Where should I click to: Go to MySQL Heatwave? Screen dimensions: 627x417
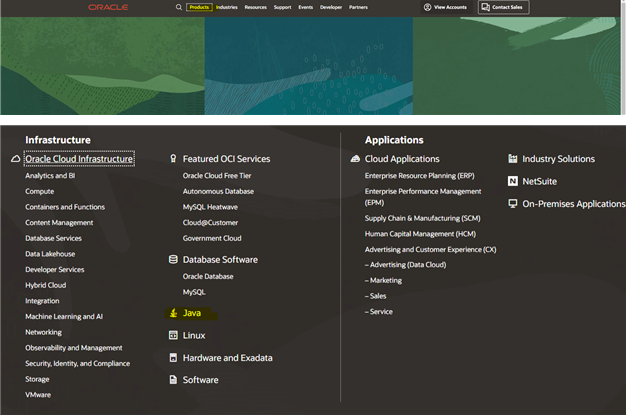coord(210,207)
